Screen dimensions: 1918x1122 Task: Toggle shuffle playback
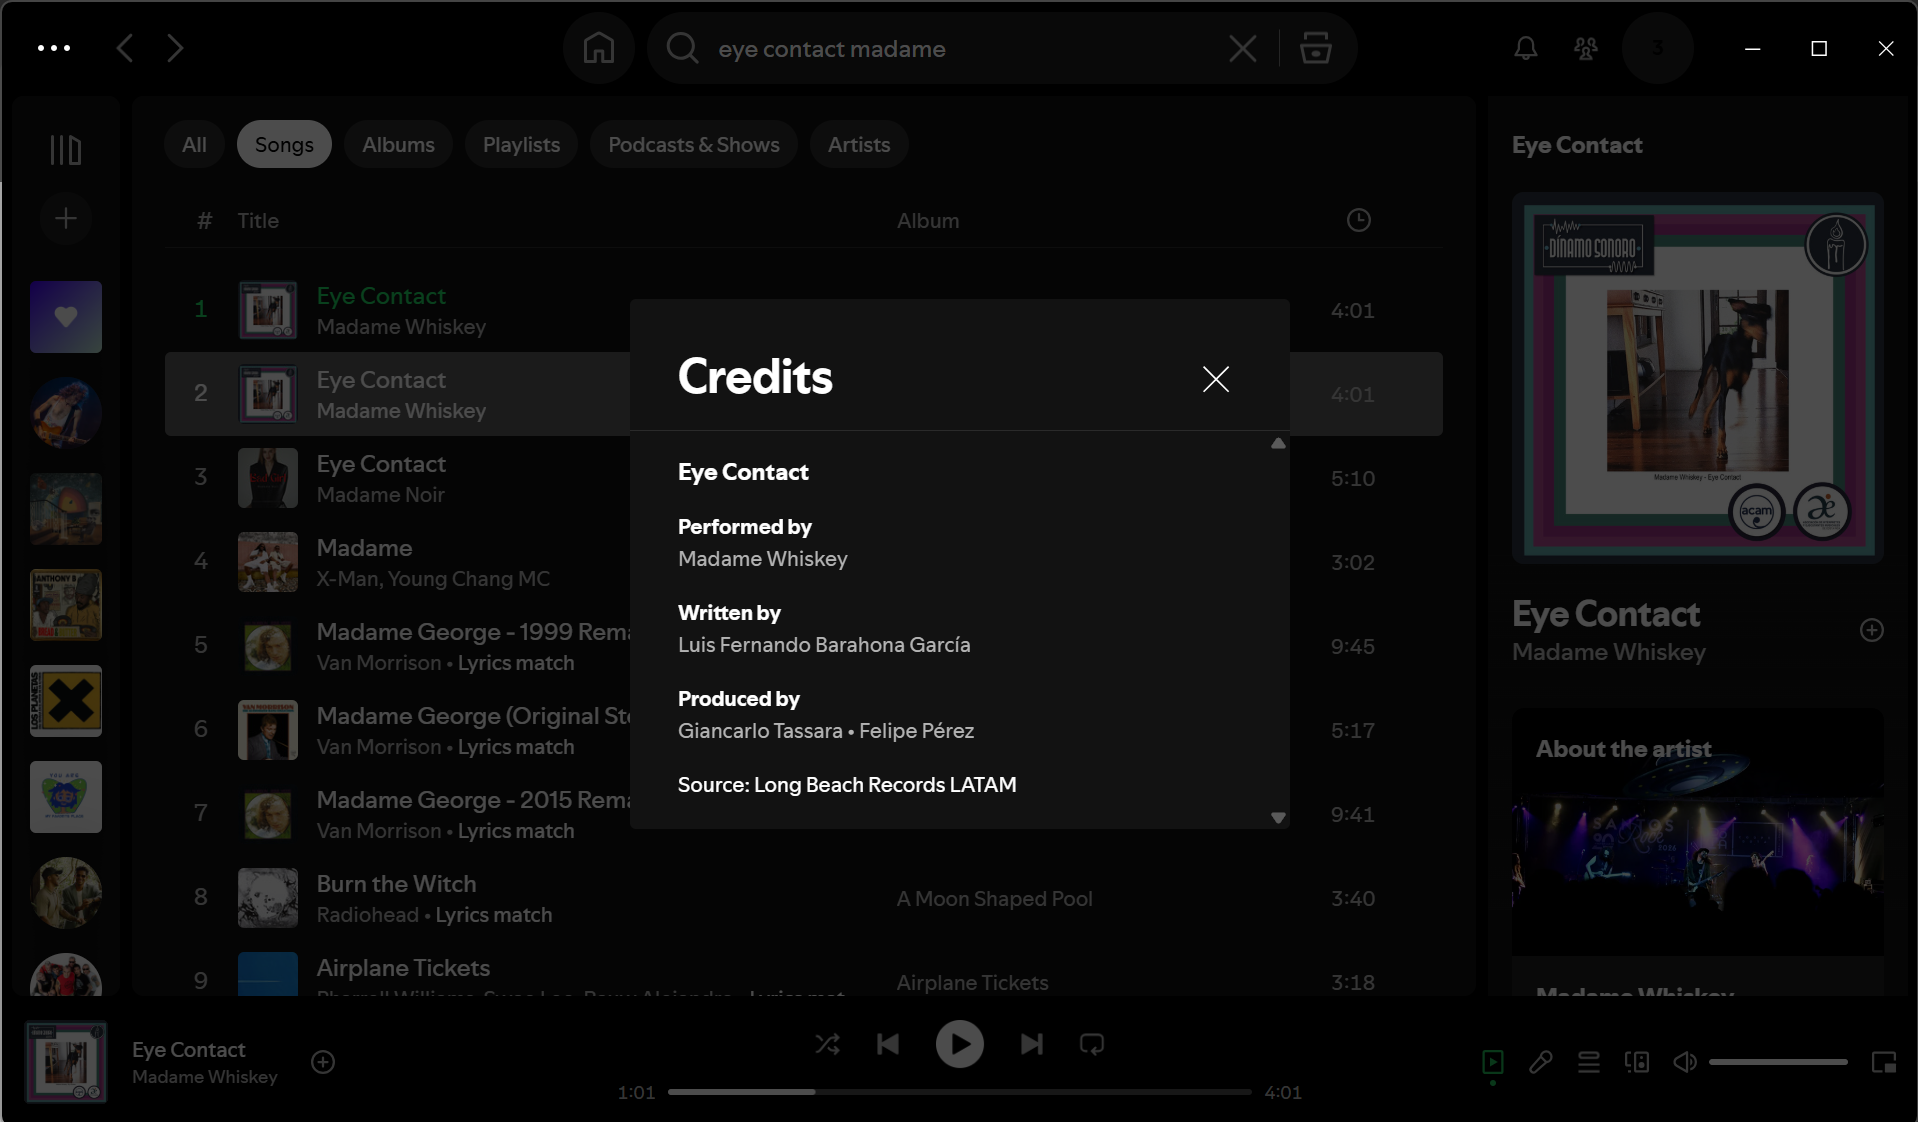tap(827, 1044)
